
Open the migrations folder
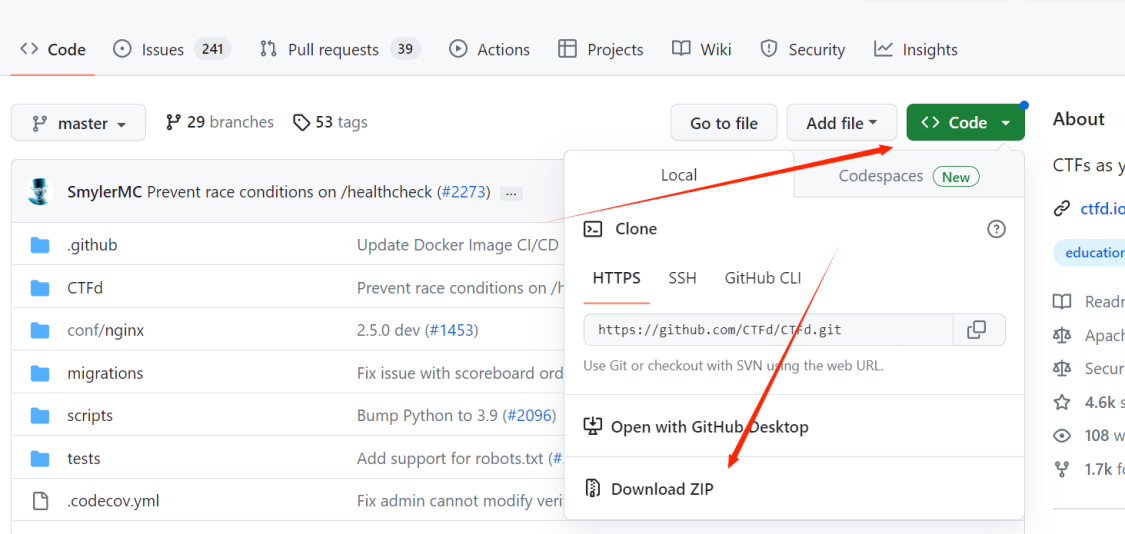click(105, 373)
